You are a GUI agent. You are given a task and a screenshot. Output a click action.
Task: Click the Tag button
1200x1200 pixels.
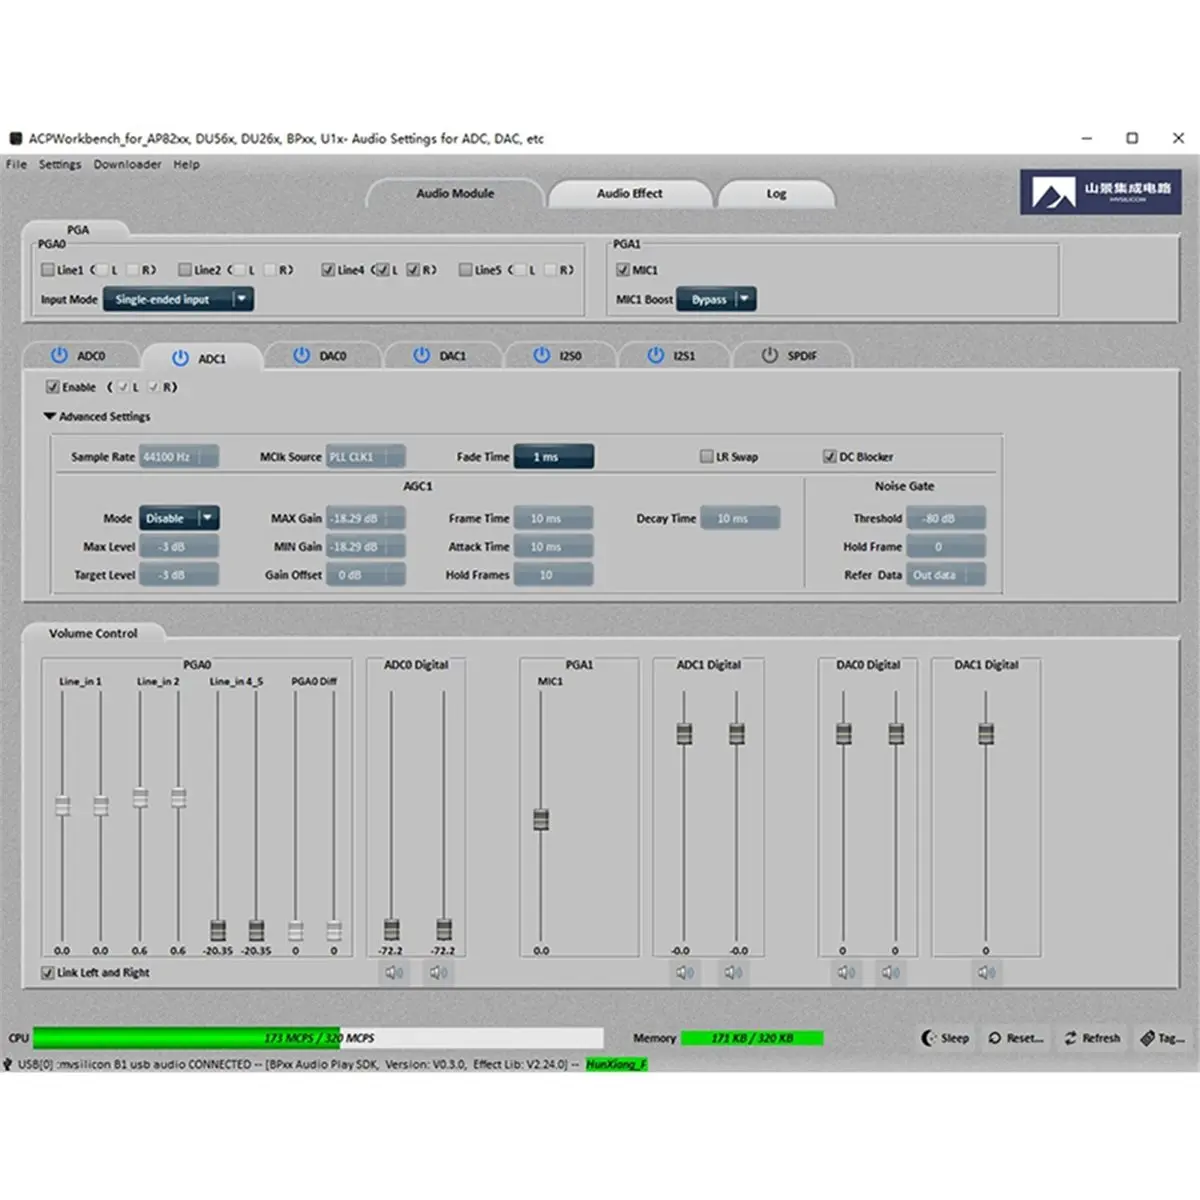1163,1038
